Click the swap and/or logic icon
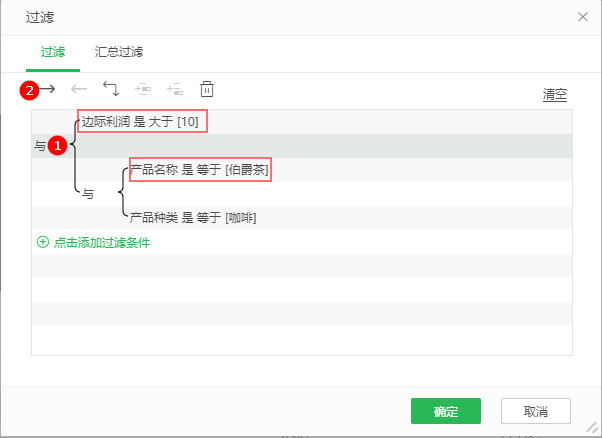Viewport: 602px width, 438px height. pos(111,89)
